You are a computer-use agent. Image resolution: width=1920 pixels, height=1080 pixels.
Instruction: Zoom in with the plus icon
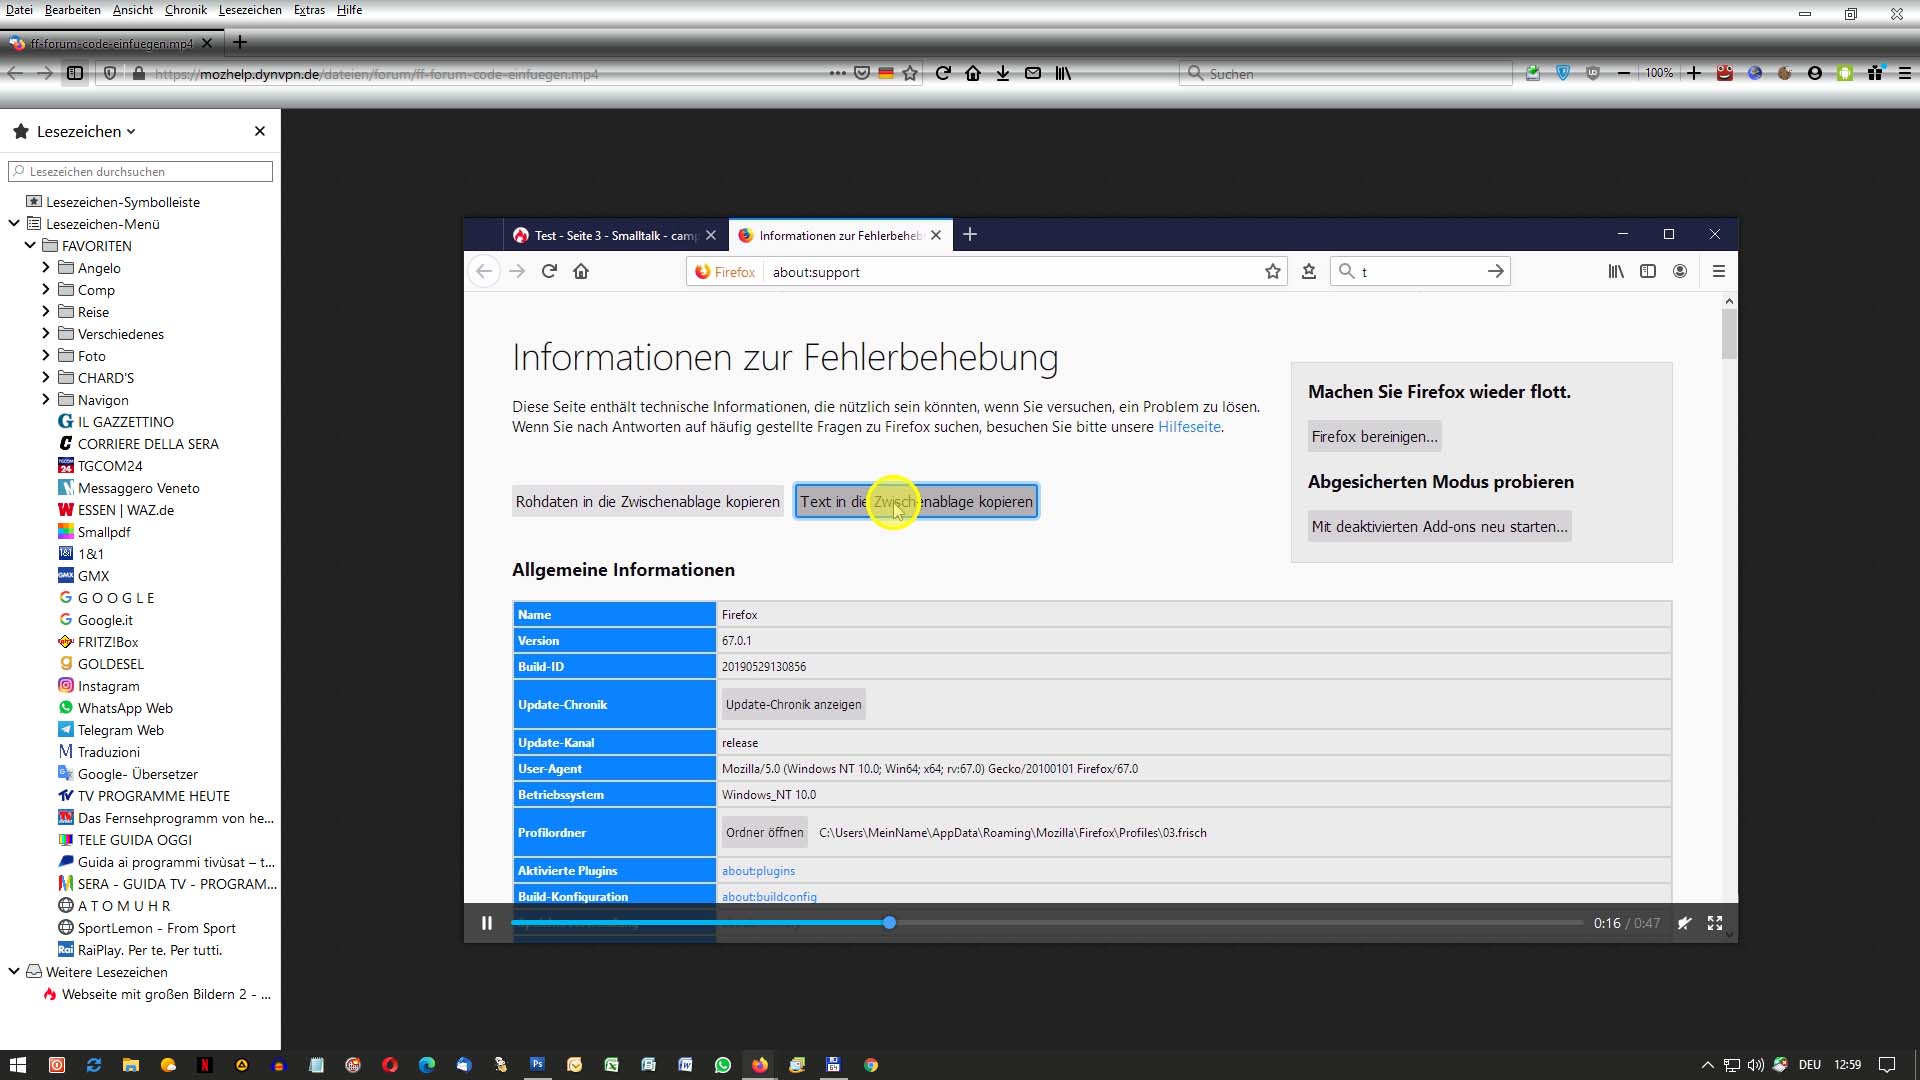coord(1694,73)
